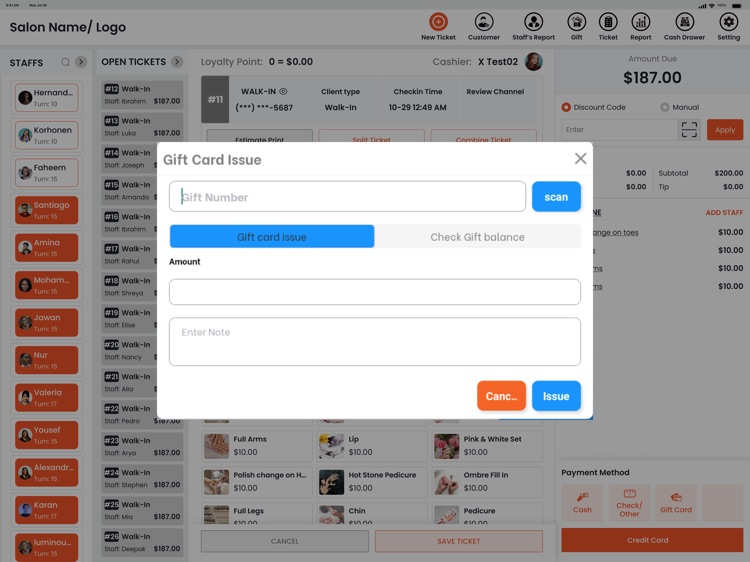Click the Credit Card button
Image resolution: width=750 pixels, height=562 pixels.
point(652,540)
